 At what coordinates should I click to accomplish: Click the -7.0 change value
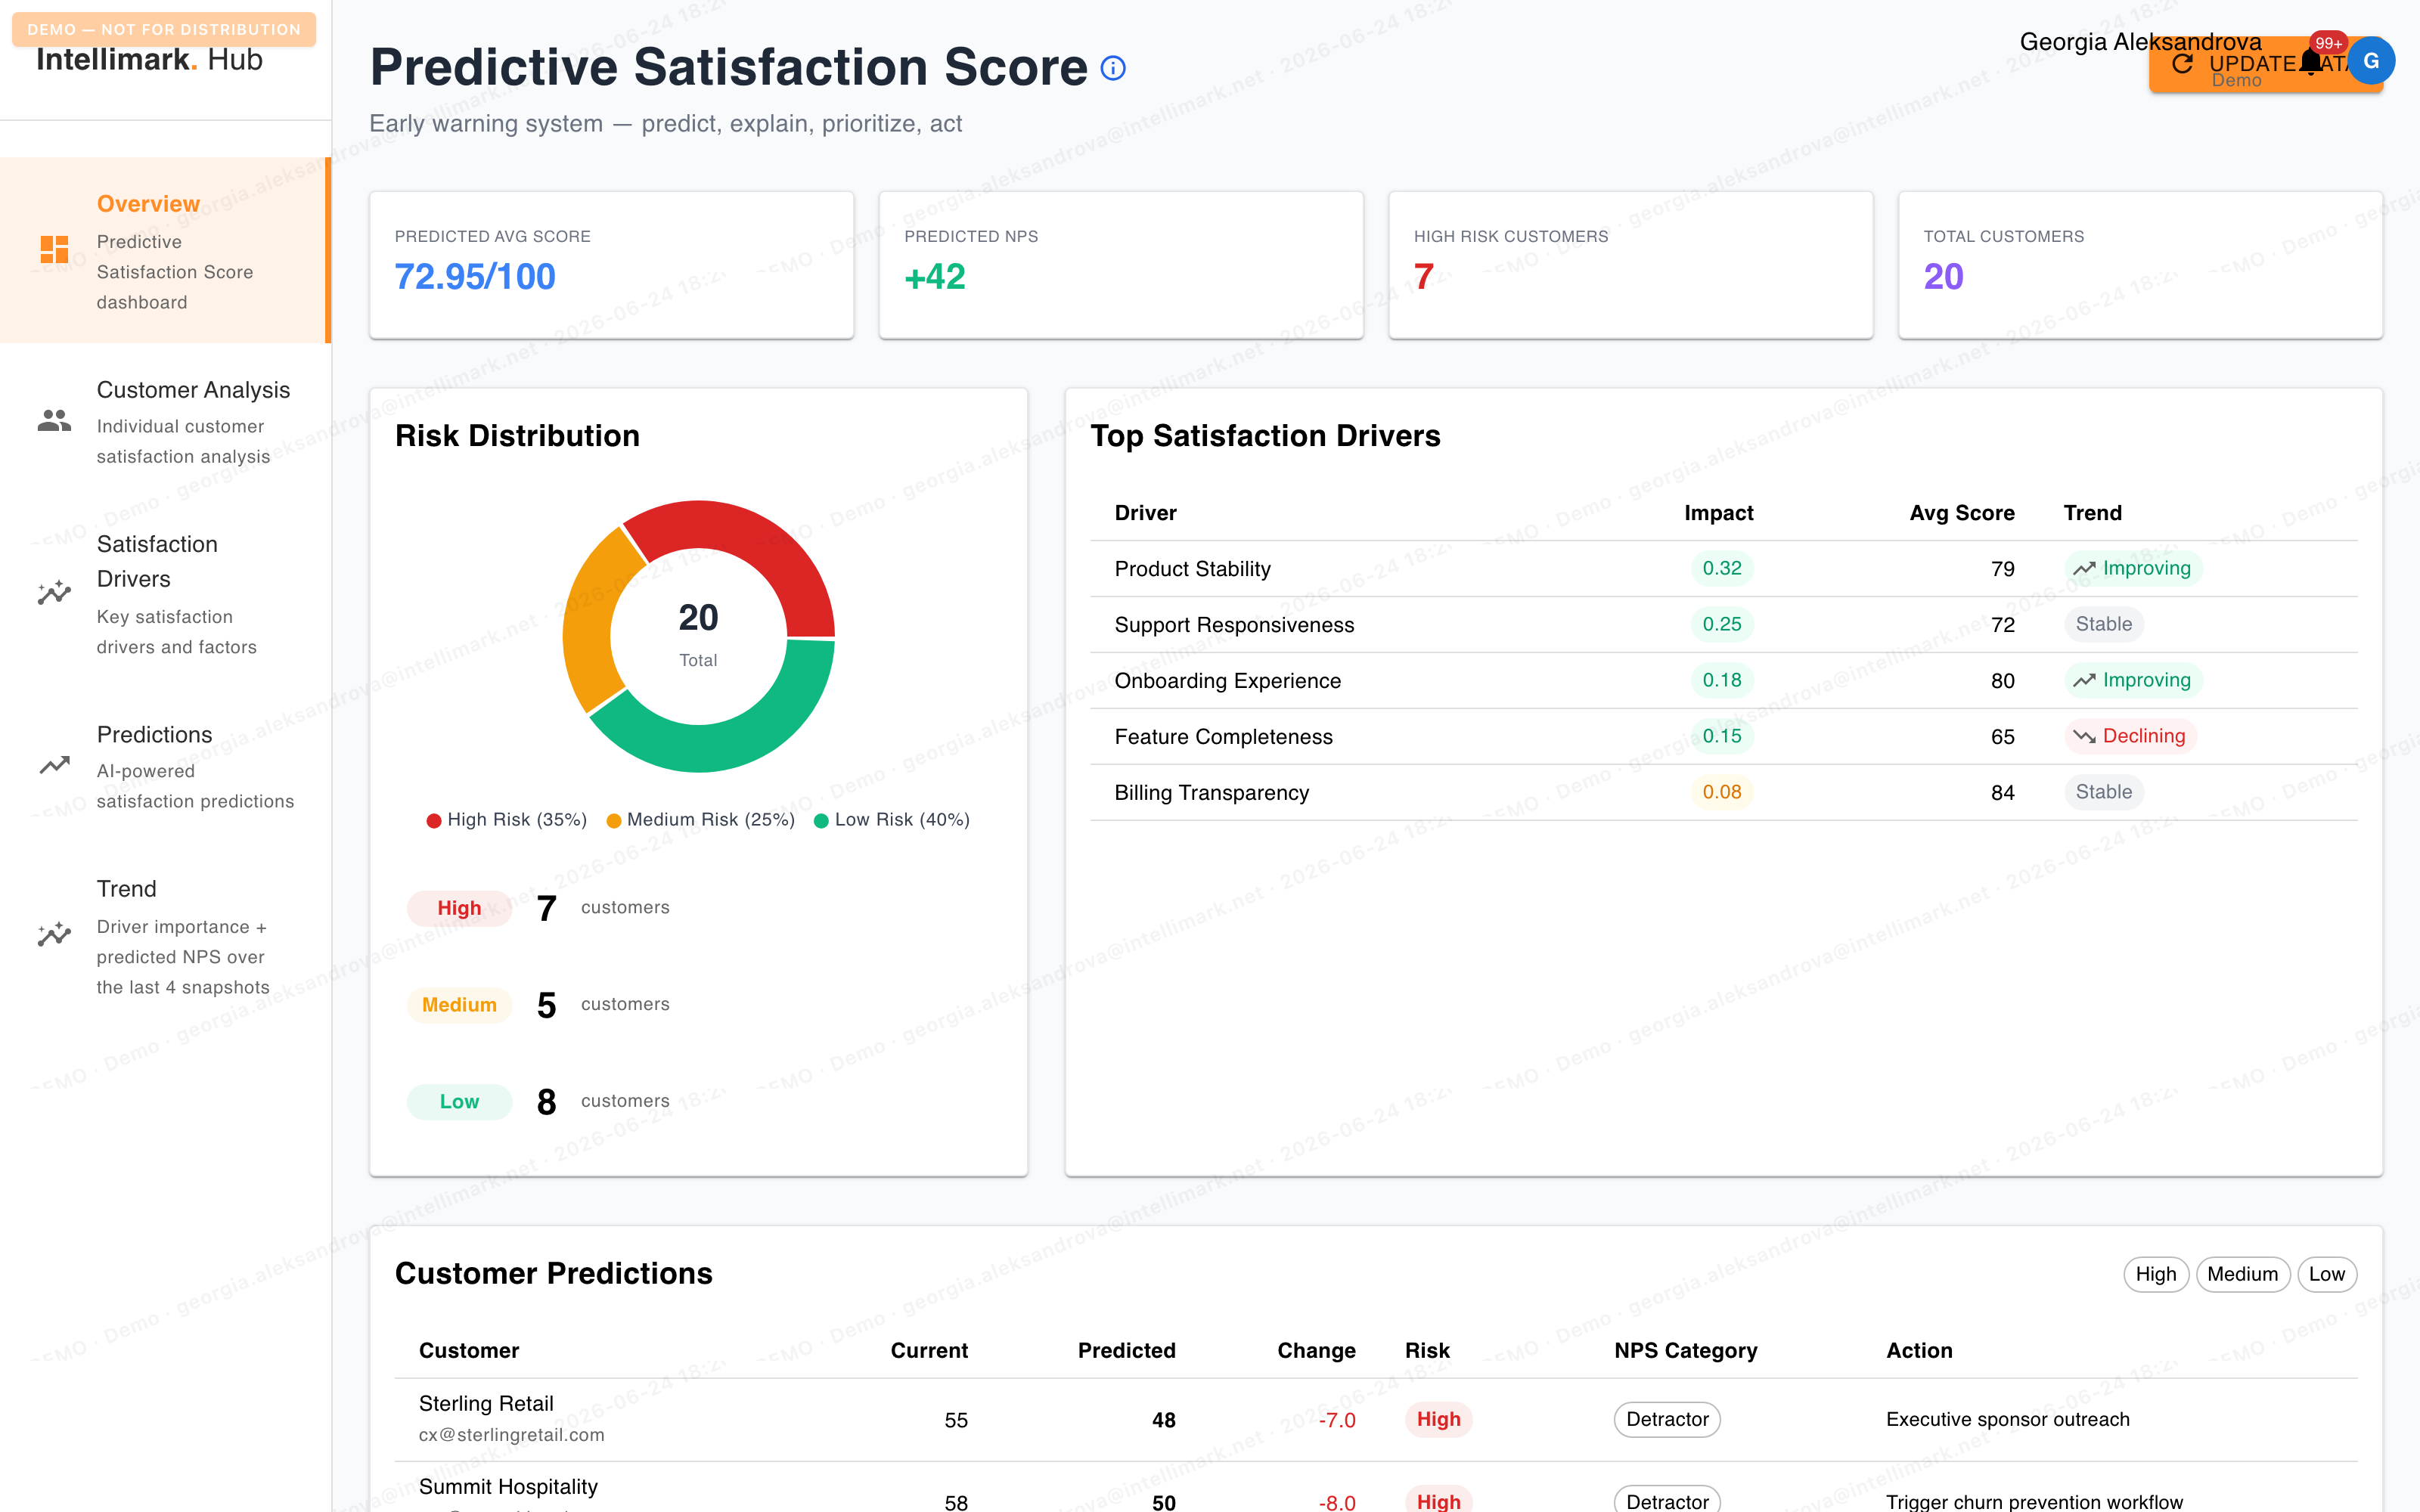tap(1336, 1421)
